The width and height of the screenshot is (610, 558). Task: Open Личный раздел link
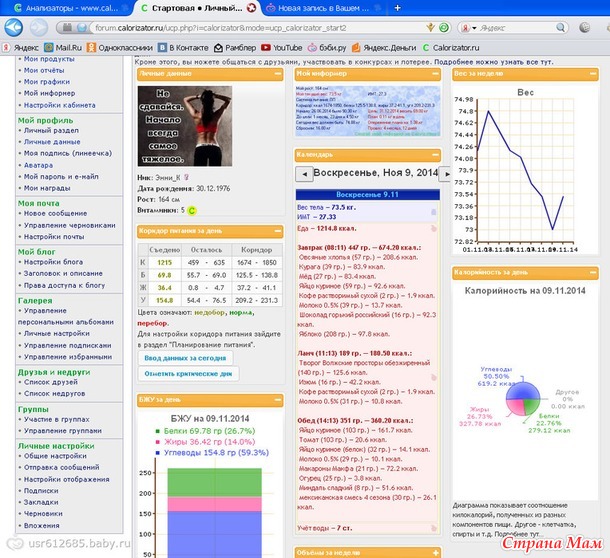click(51, 130)
